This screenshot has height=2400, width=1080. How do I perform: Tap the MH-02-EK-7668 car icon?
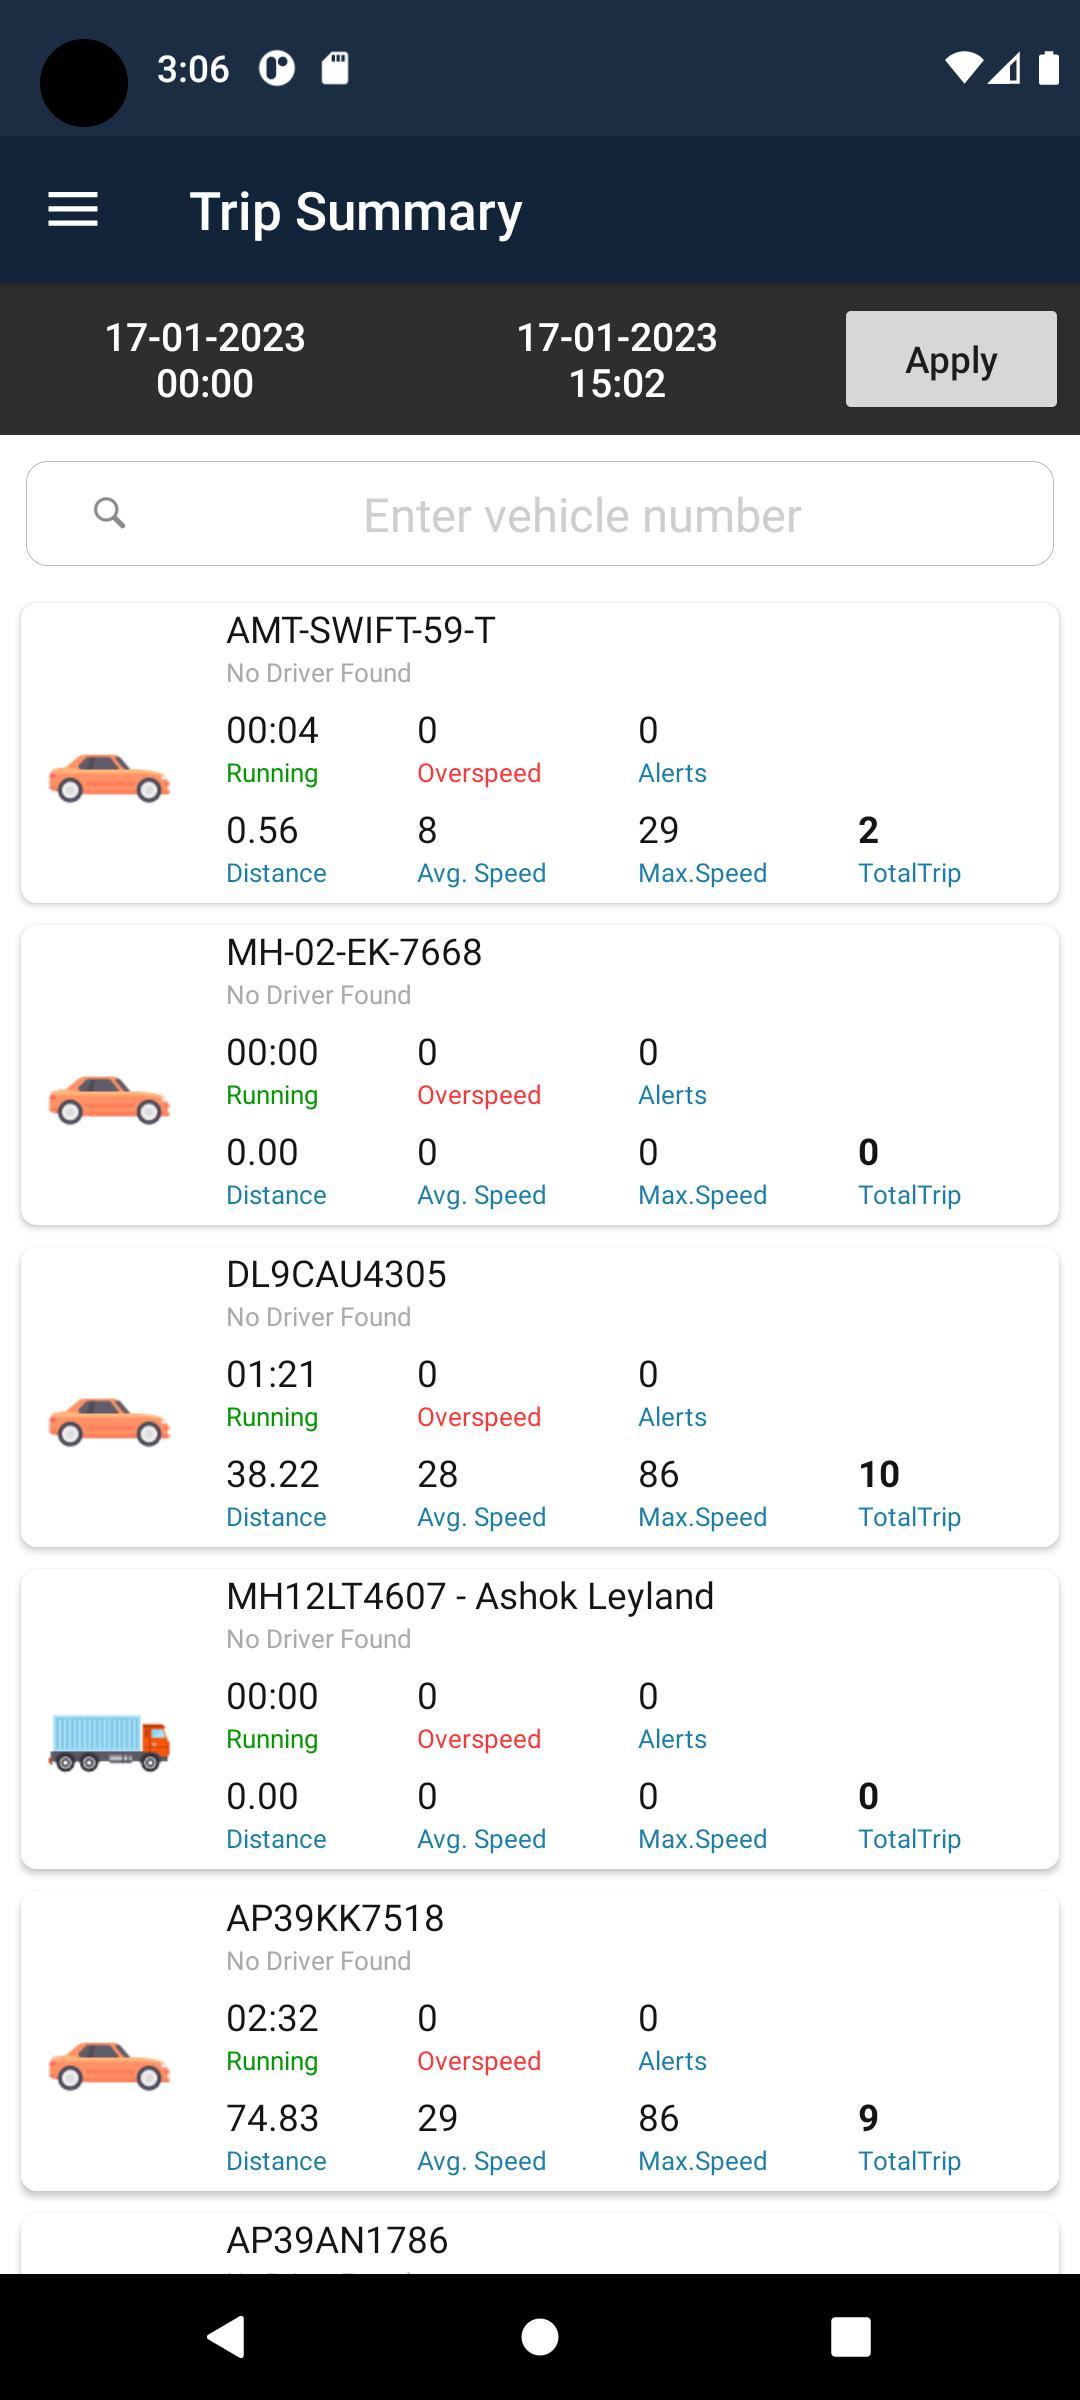click(109, 1100)
